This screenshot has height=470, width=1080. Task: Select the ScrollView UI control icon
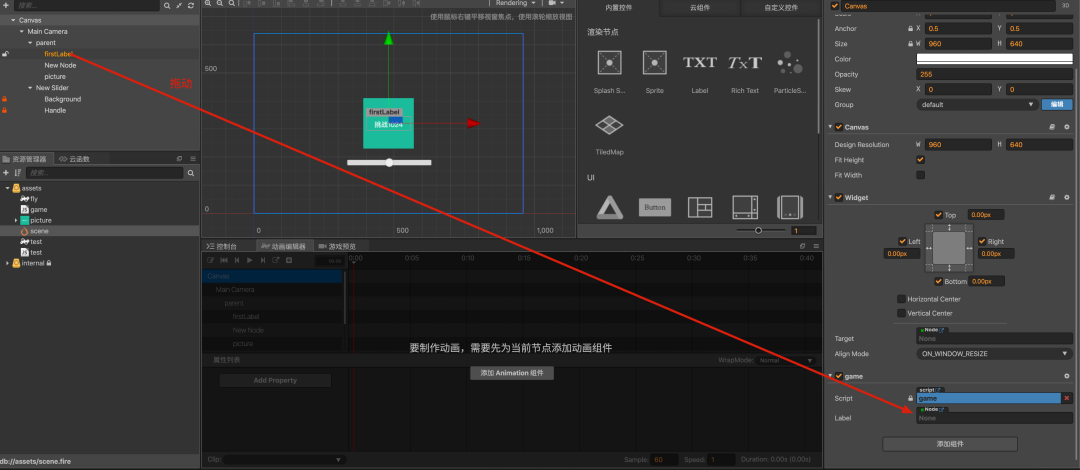[745, 207]
